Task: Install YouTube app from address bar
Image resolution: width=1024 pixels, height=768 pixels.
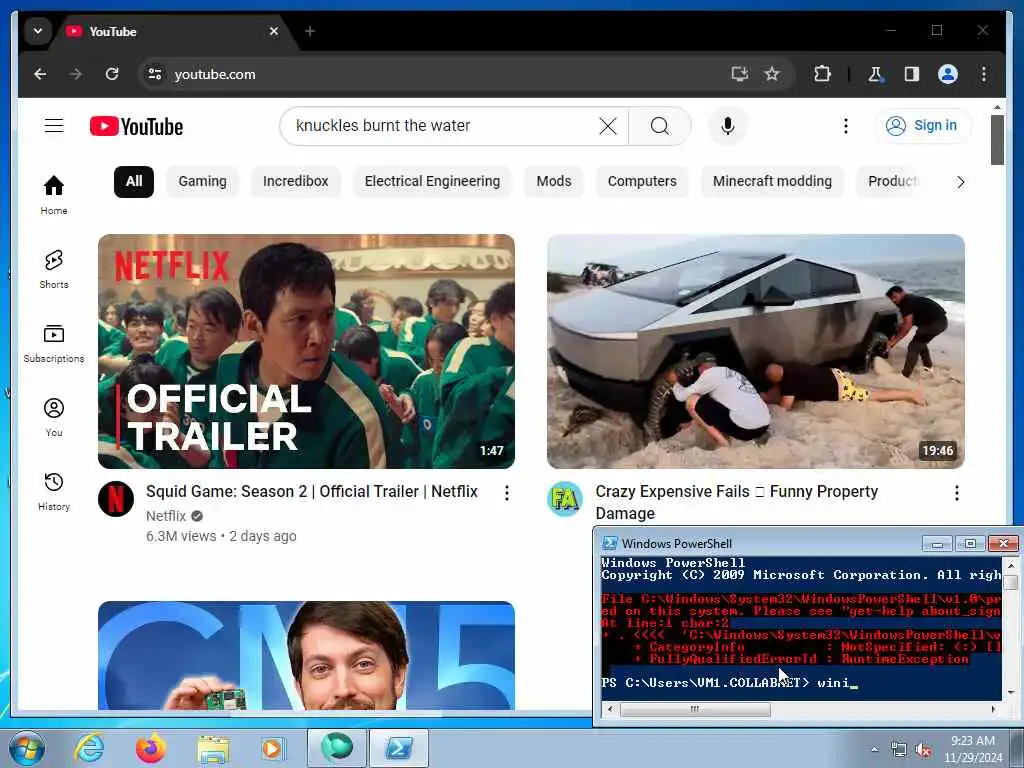Action: [739, 74]
